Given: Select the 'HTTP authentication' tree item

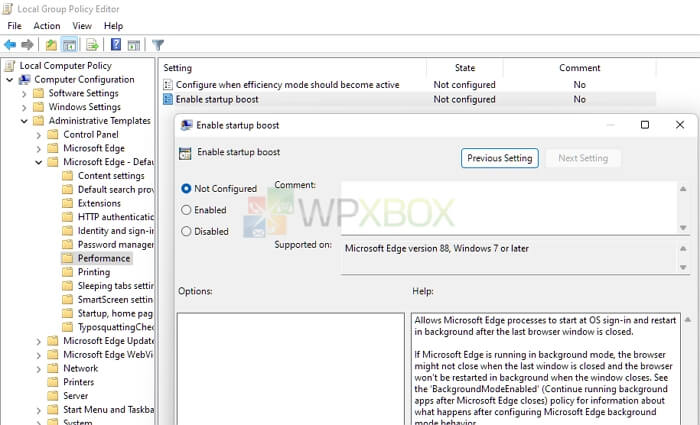Looking at the screenshot, I should pyautogui.click(x=116, y=217).
